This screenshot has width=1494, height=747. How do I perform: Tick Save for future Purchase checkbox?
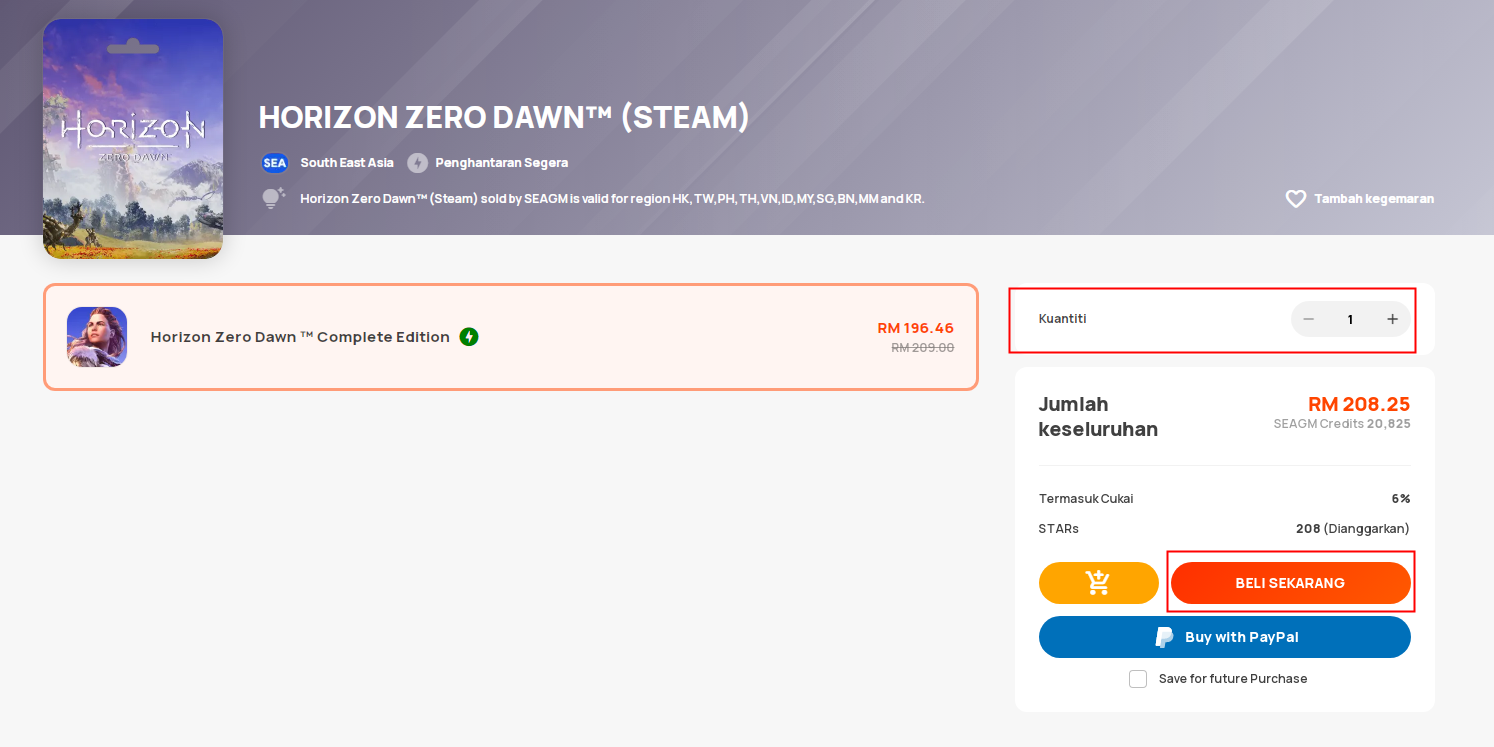1138,679
